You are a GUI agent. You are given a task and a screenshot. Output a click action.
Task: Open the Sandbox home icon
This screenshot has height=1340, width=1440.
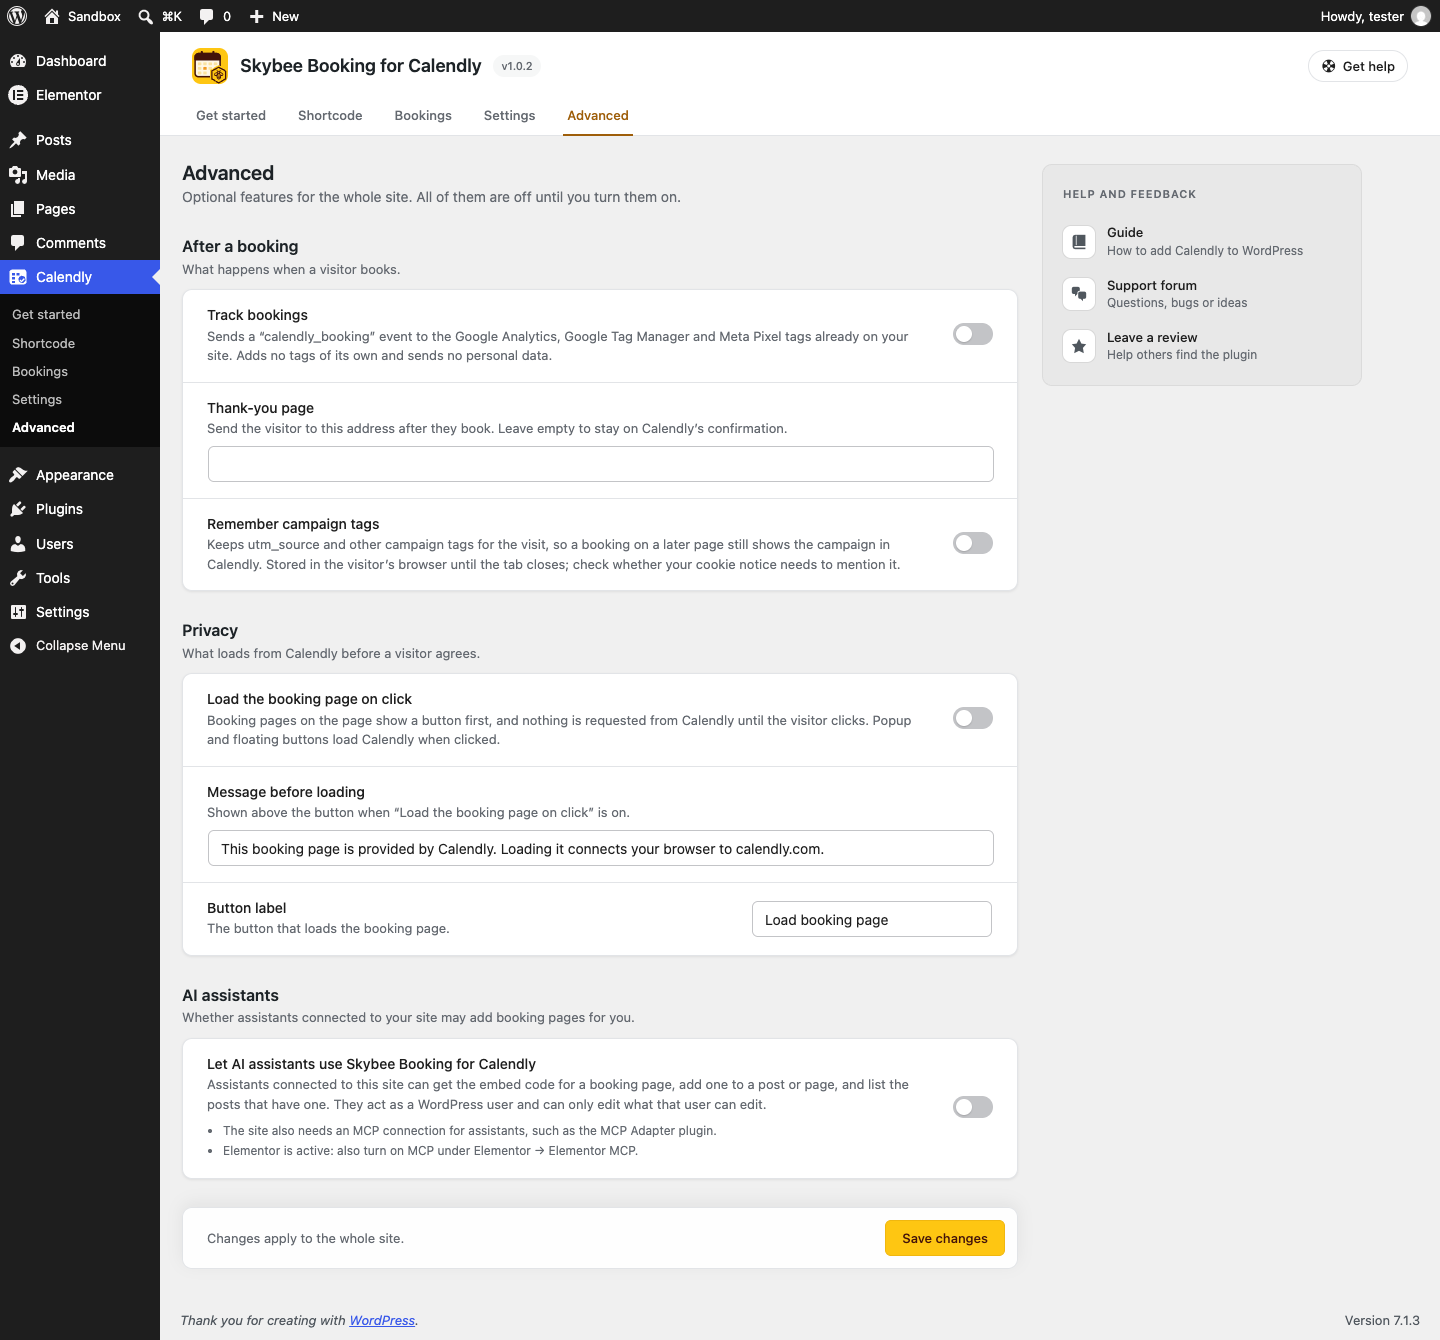[52, 16]
